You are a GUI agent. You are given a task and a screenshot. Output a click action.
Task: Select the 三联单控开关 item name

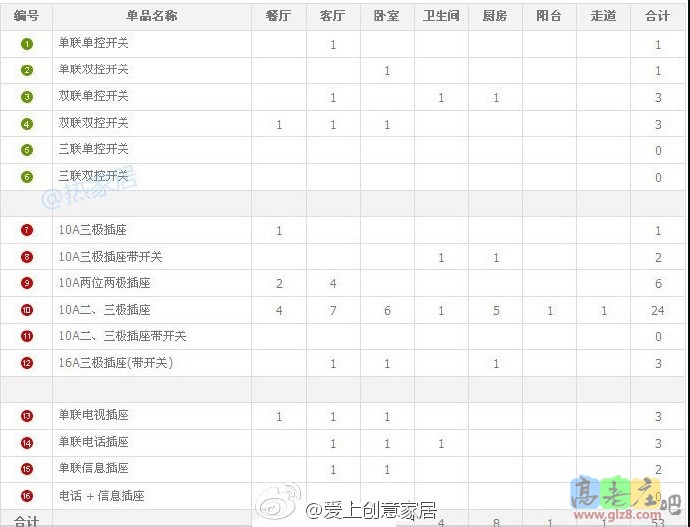coord(93,149)
